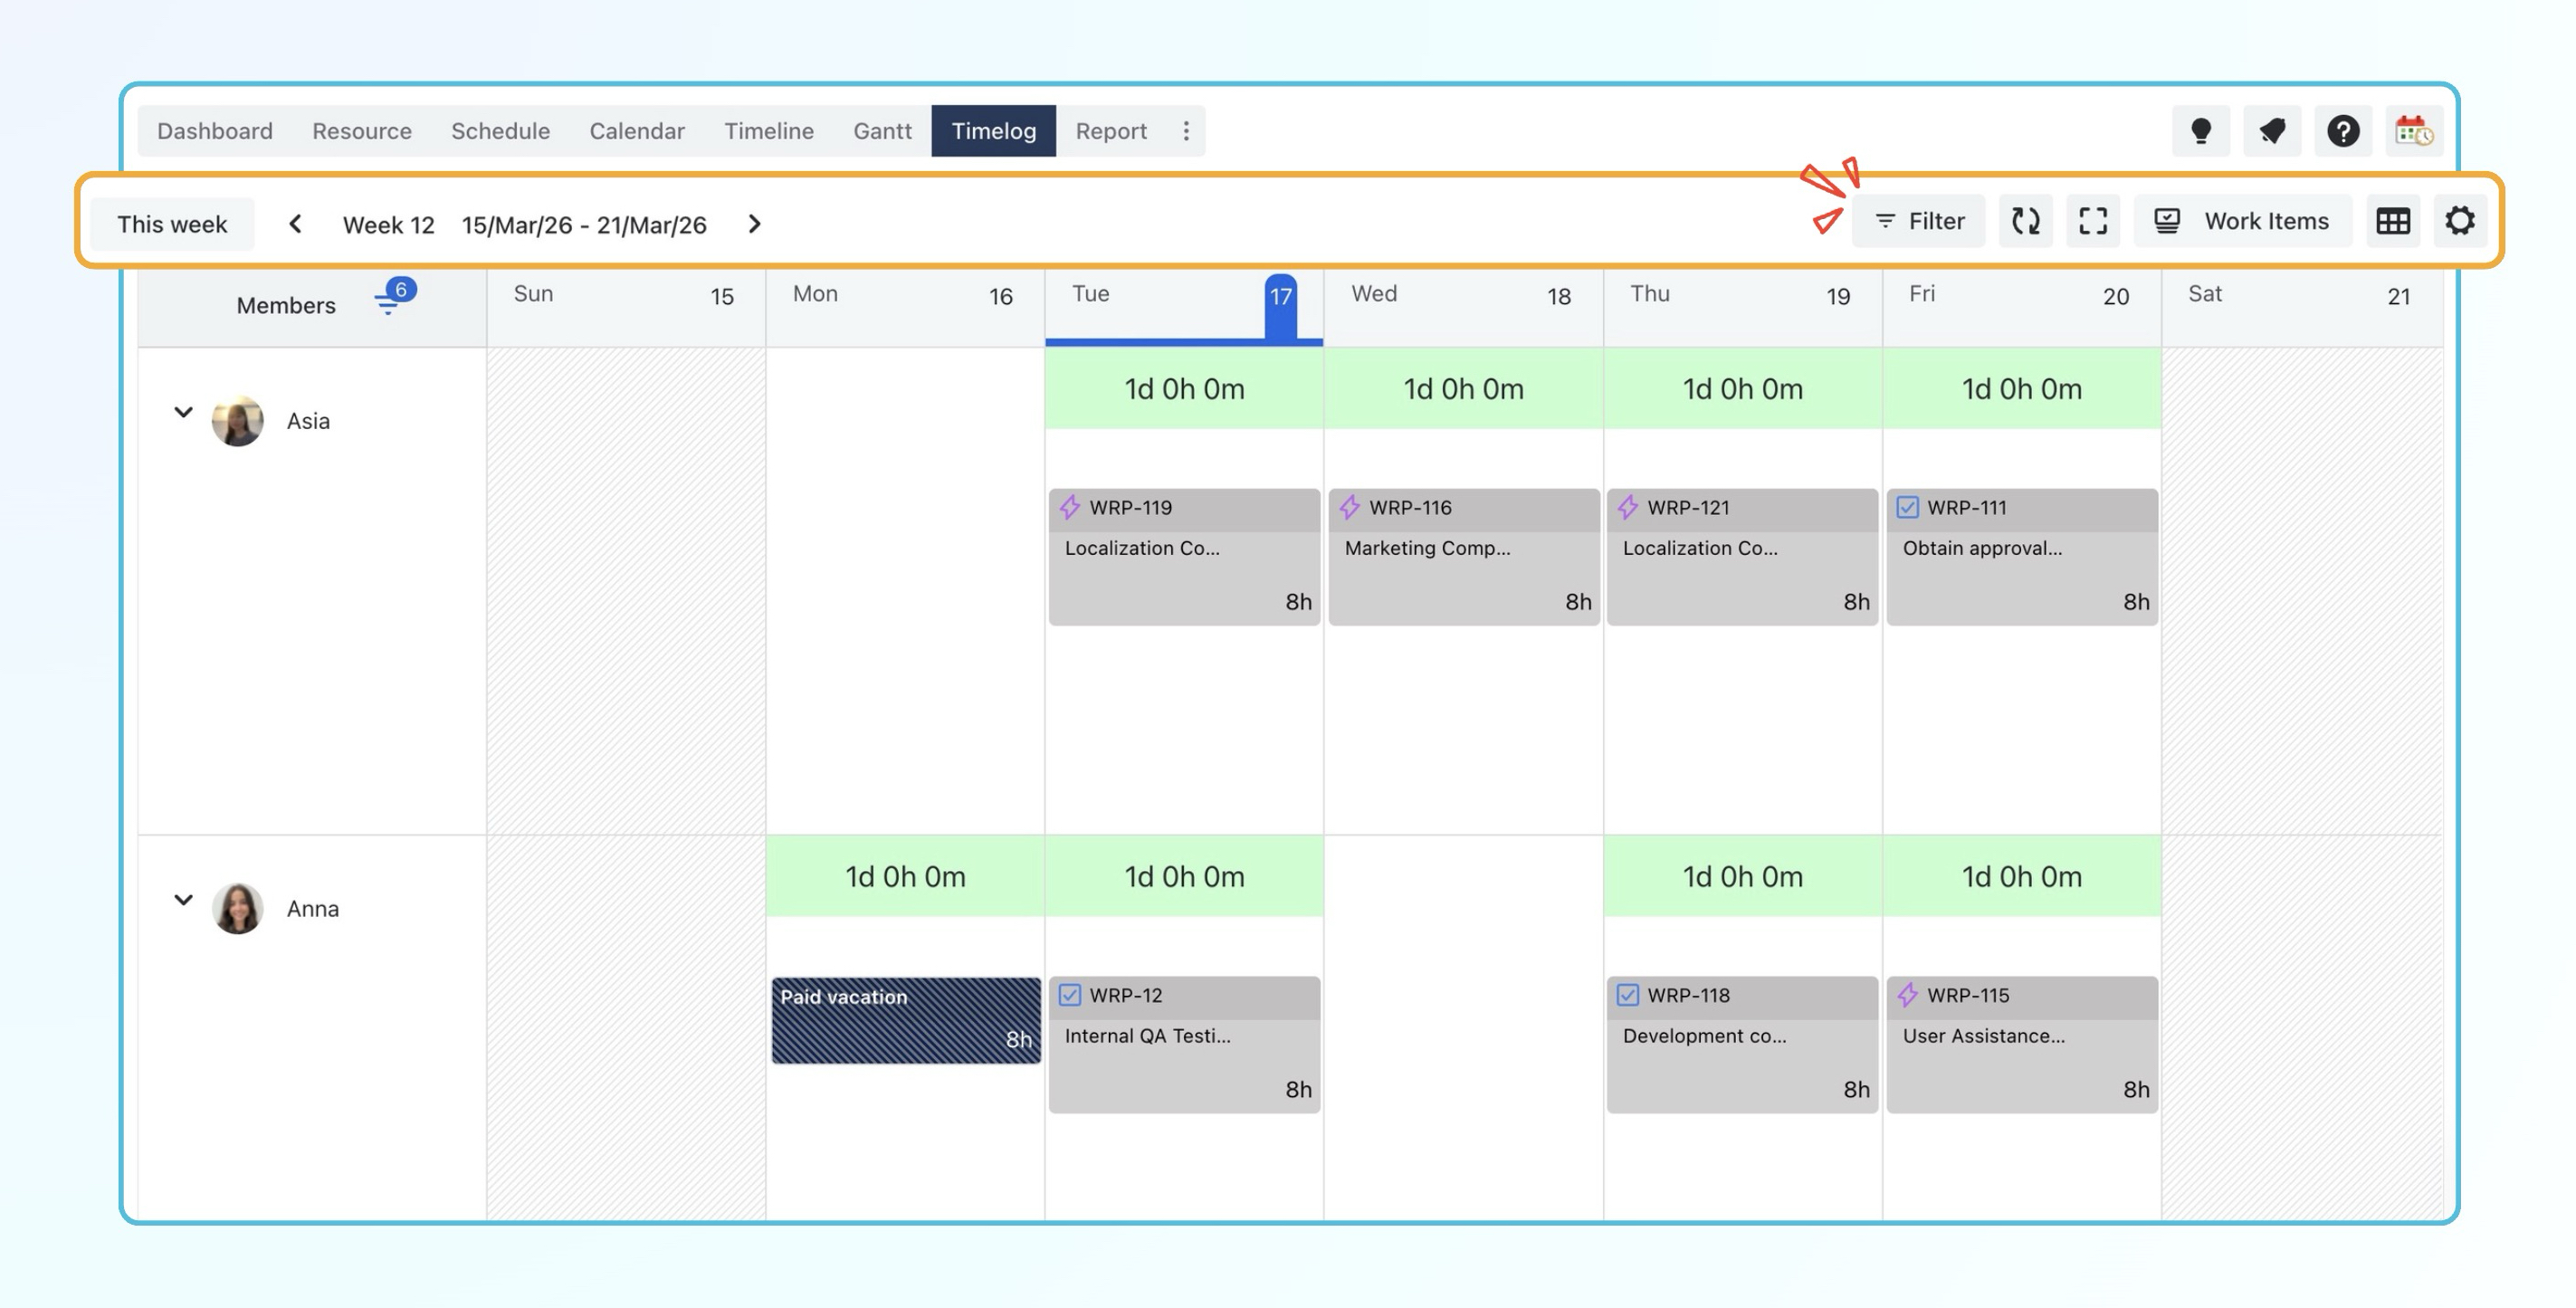
Task: Click the calendar clock icon
Action: pyautogui.click(x=2413, y=131)
